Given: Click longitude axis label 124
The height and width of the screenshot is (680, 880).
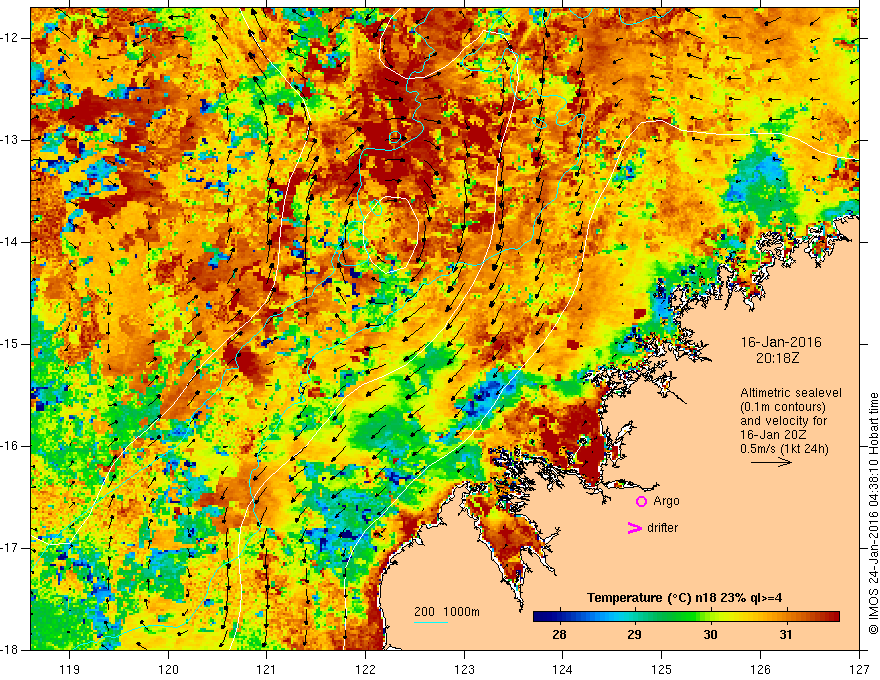Looking at the screenshot, I should 563,669.
